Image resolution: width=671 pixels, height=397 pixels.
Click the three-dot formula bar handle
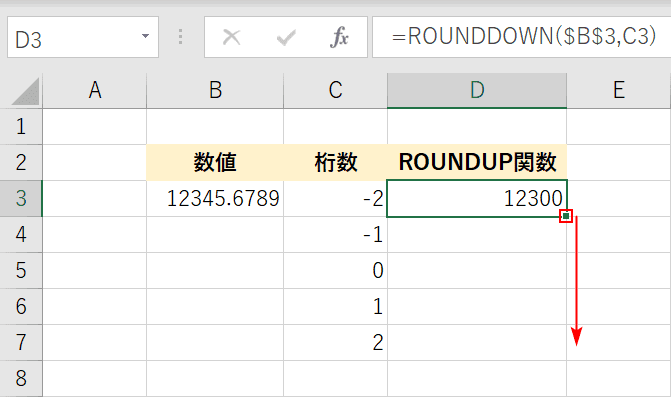(181, 37)
